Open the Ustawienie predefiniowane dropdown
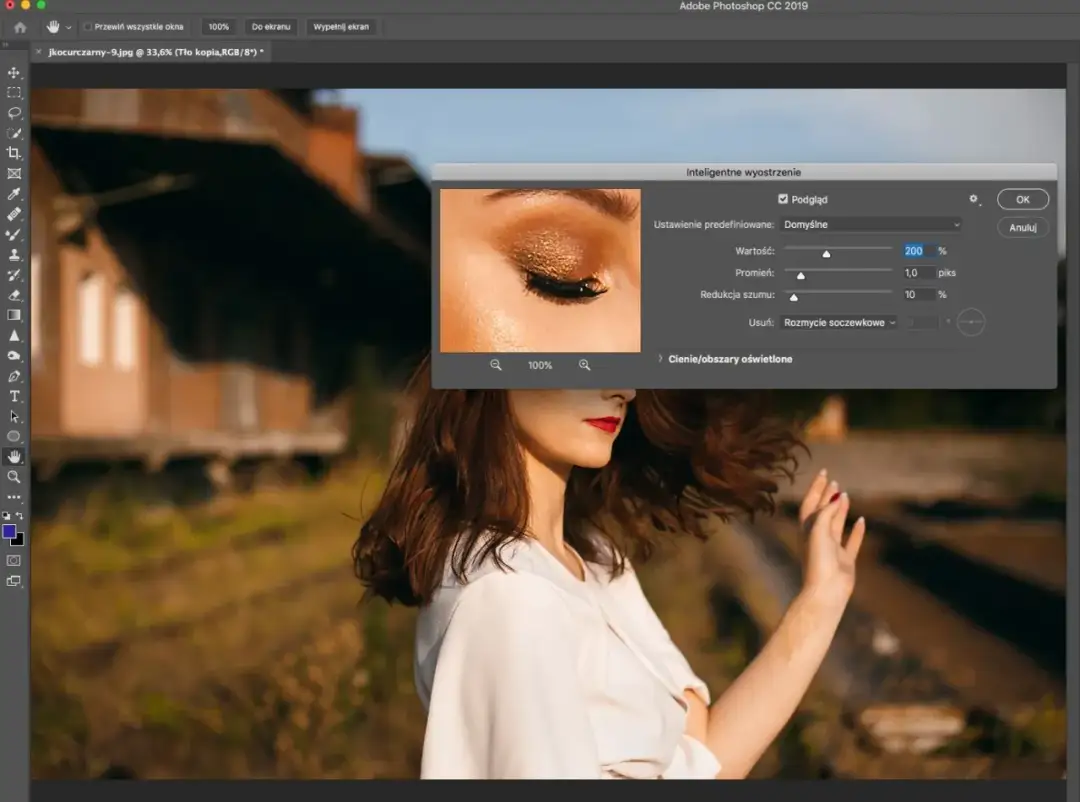This screenshot has height=802, width=1080. pos(871,225)
